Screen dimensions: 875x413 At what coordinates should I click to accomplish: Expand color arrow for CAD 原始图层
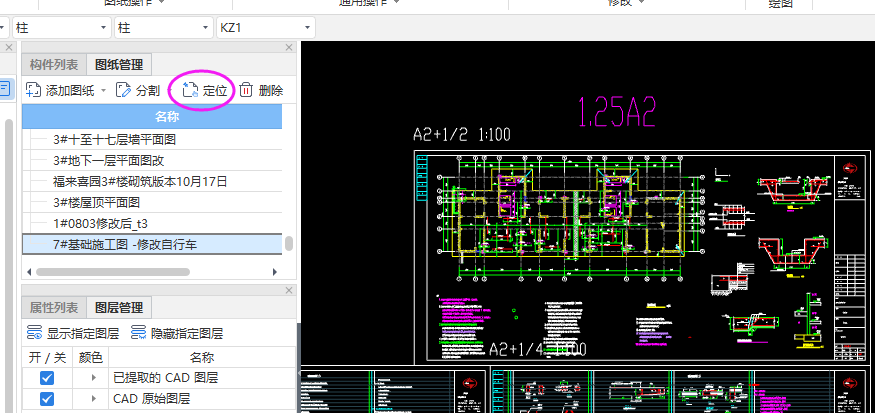pos(94,398)
